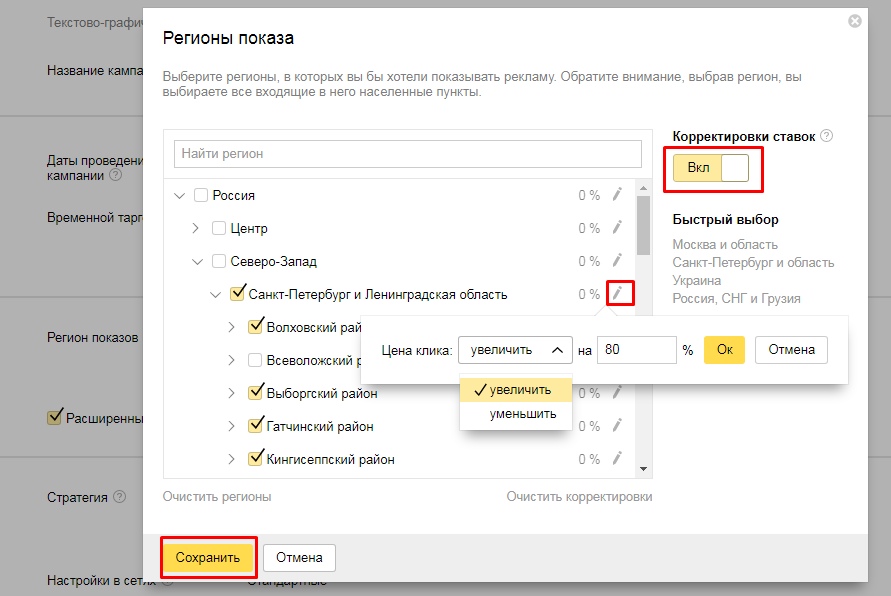Click the Очистить корректировки link
This screenshot has height=596, width=891.
tap(579, 497)
